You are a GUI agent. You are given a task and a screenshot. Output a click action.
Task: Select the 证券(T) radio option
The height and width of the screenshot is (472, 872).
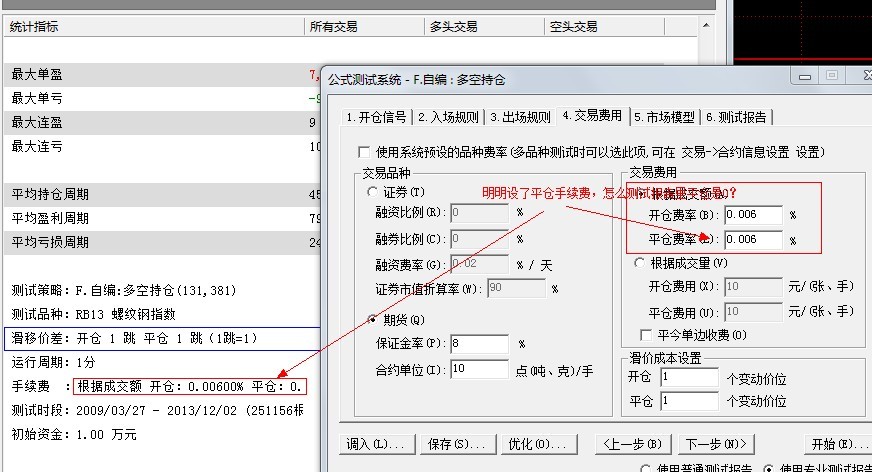tap(372, 192)
